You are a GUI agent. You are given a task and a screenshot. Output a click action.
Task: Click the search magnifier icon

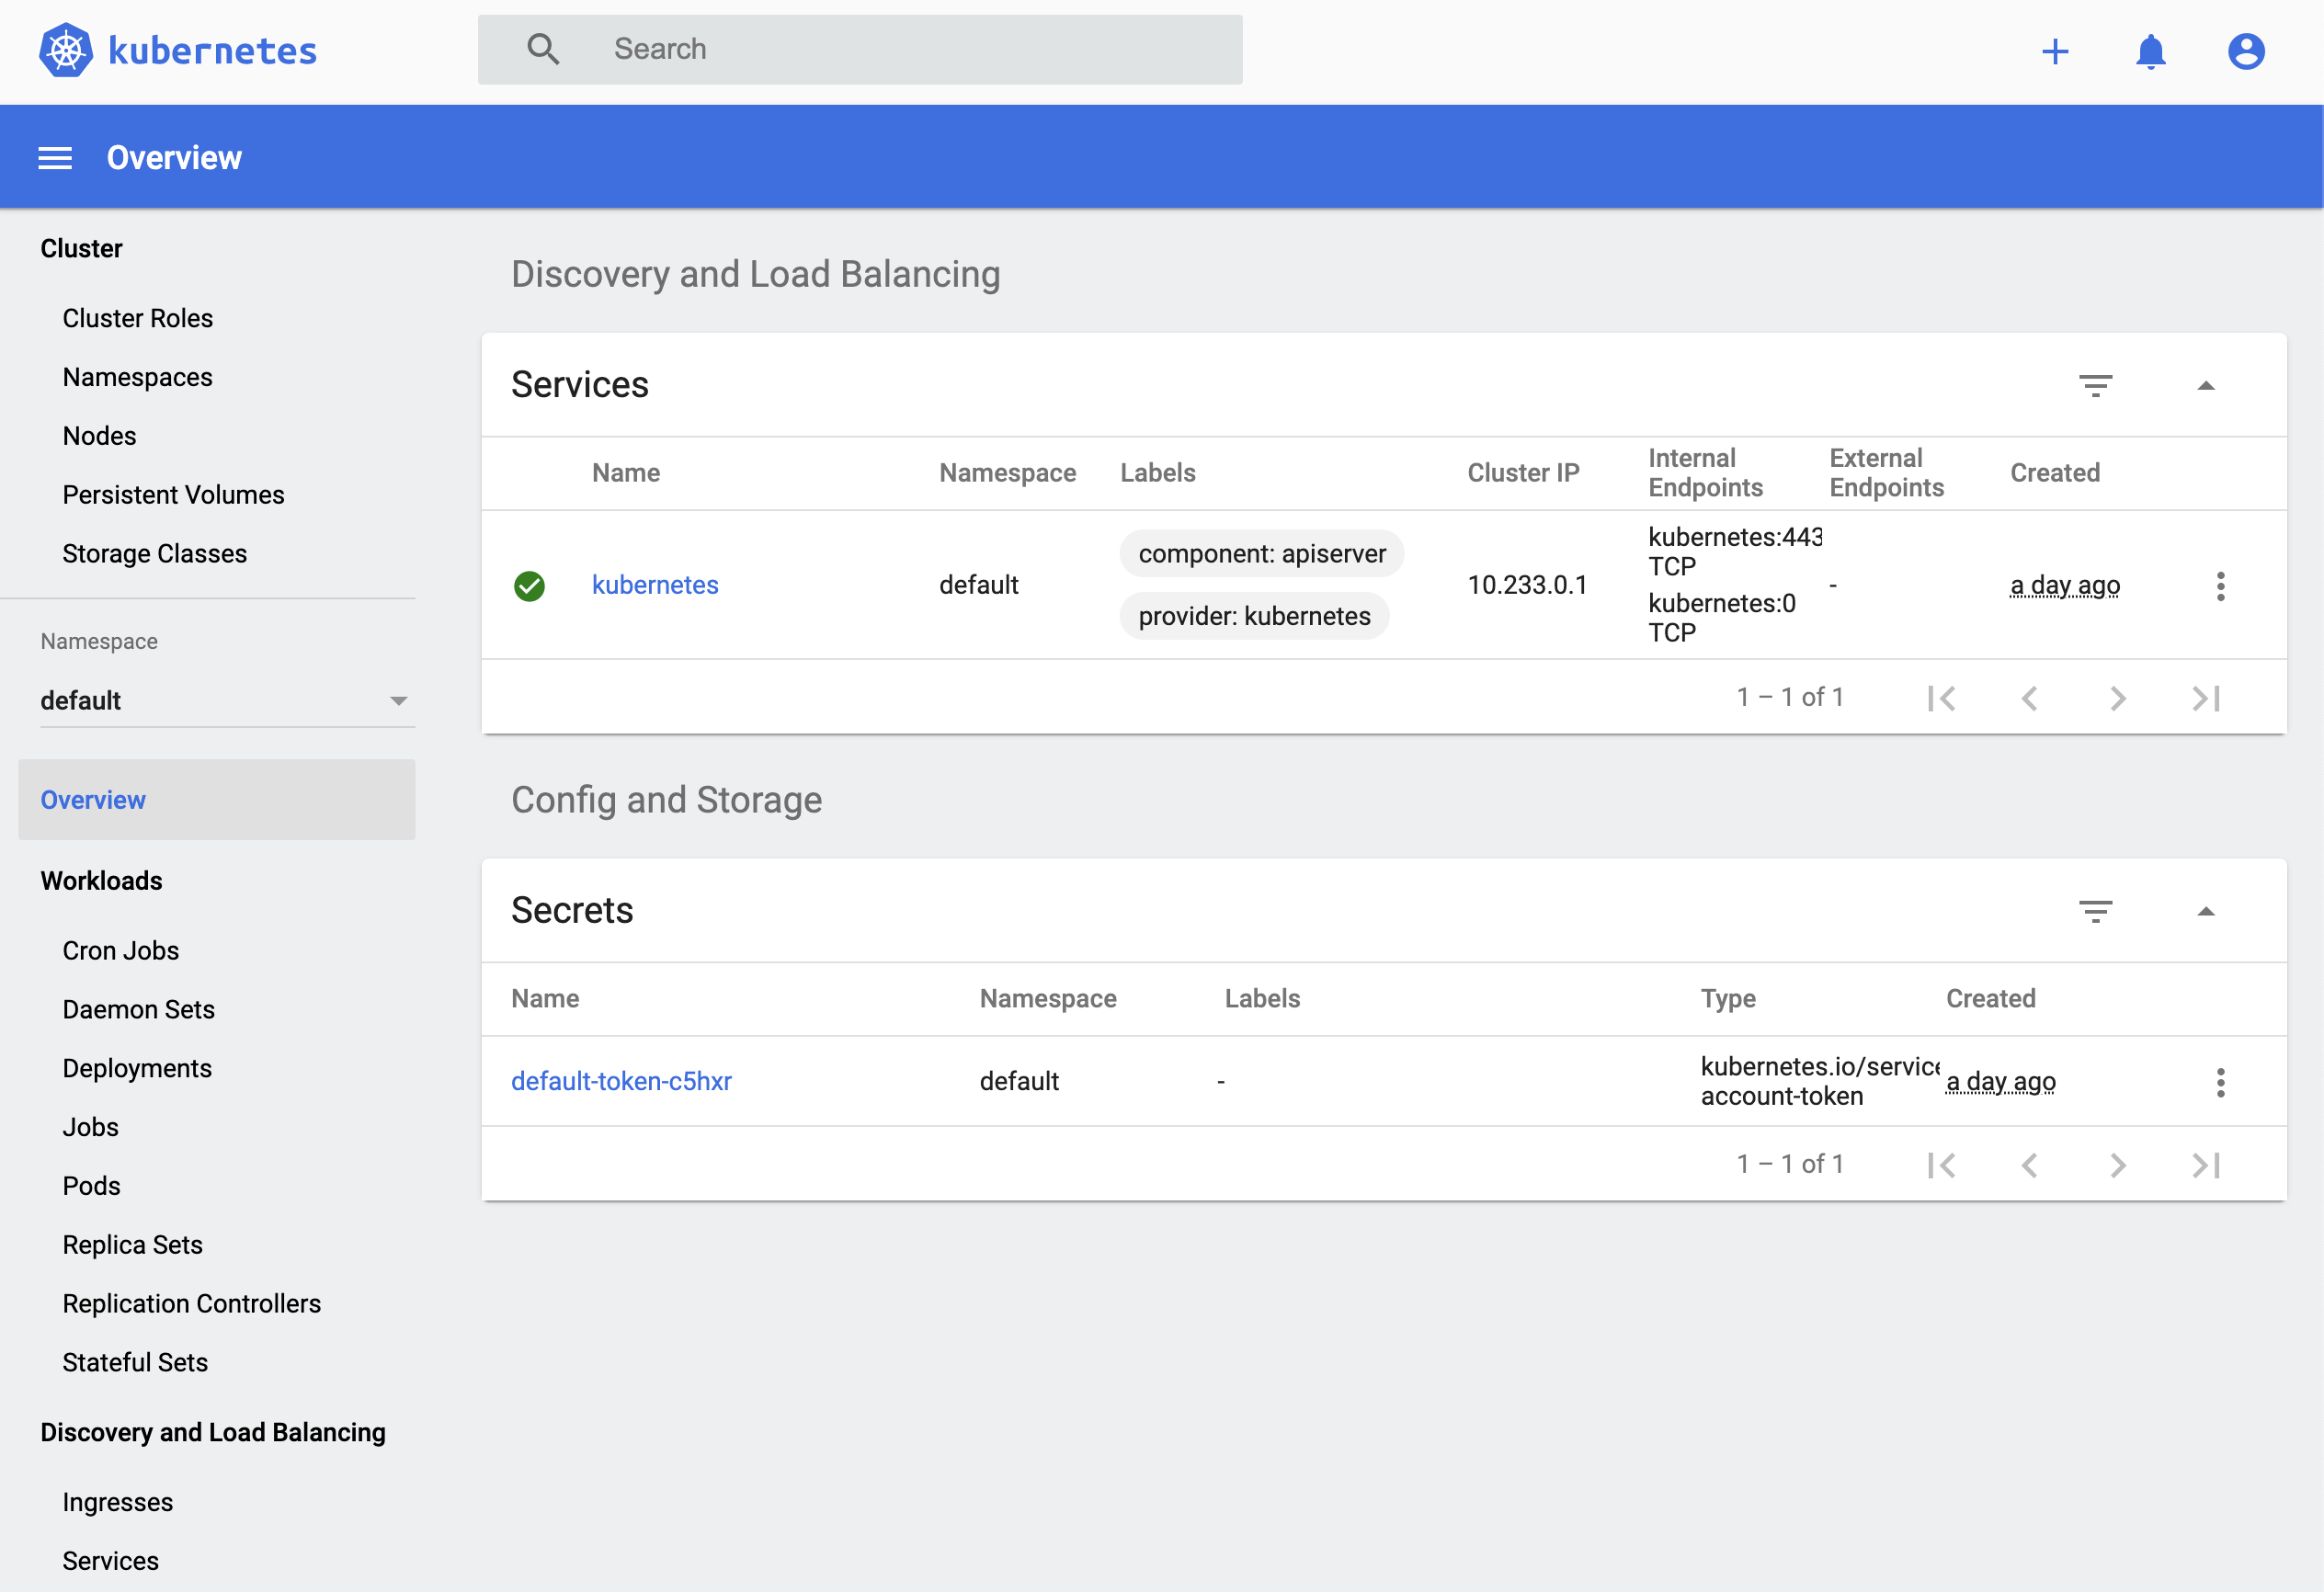point(543,49)
